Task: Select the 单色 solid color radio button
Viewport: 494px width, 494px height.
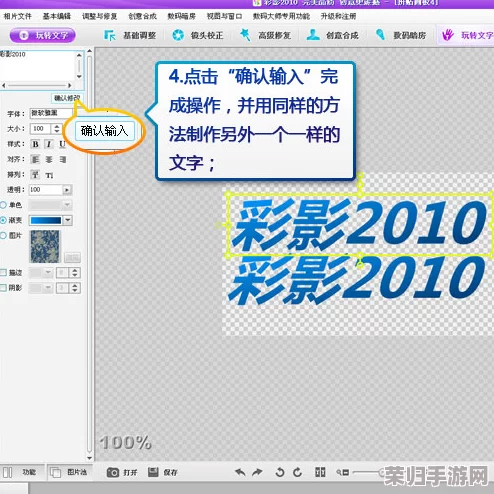Action: pyautogui.click(x=3, y=205)
